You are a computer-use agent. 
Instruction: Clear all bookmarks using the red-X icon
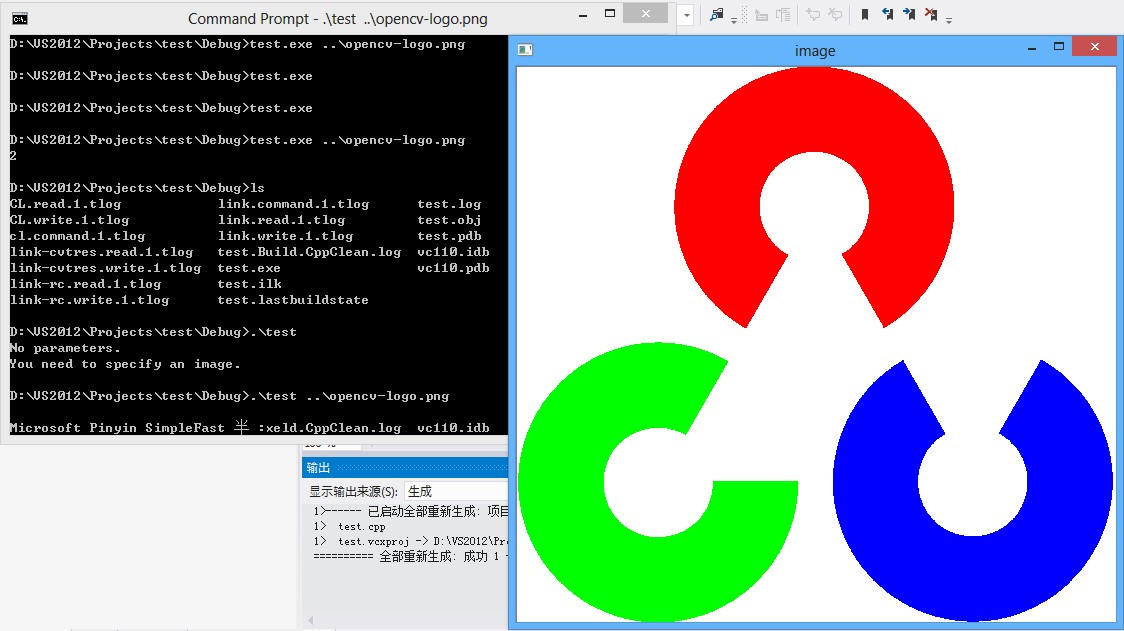931,14
